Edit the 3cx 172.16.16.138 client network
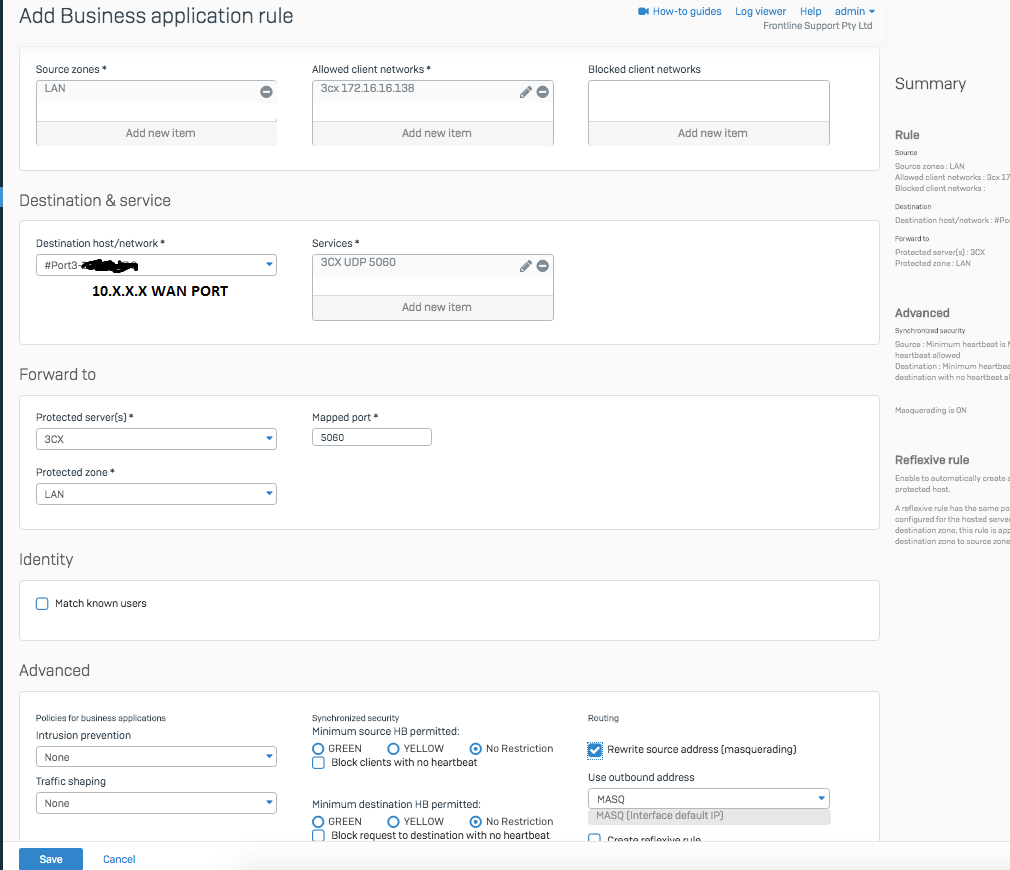The image size is (1010, 870). coord(526,92)
